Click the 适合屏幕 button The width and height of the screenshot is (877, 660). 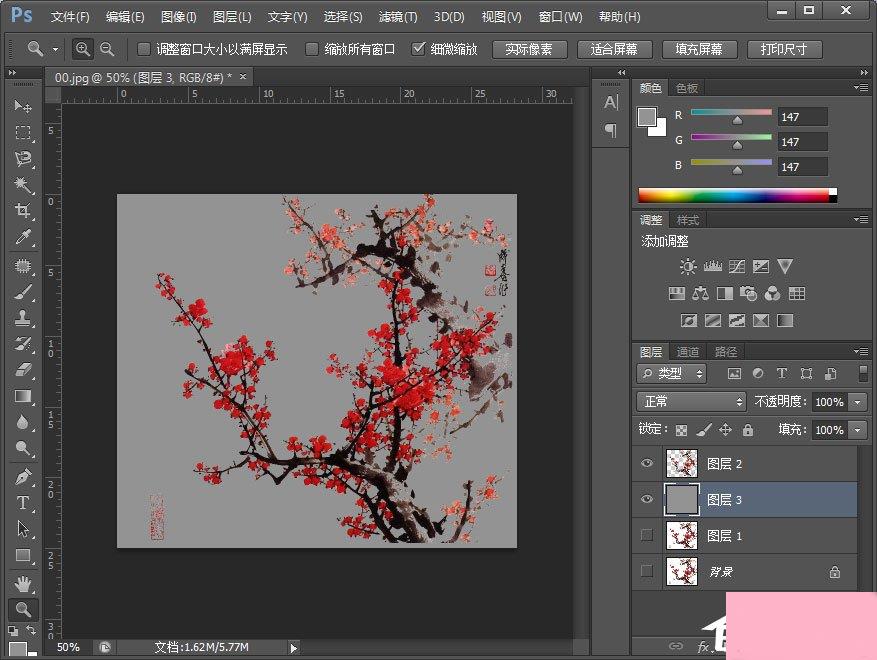pyautogui.click(x=614, y=49)
